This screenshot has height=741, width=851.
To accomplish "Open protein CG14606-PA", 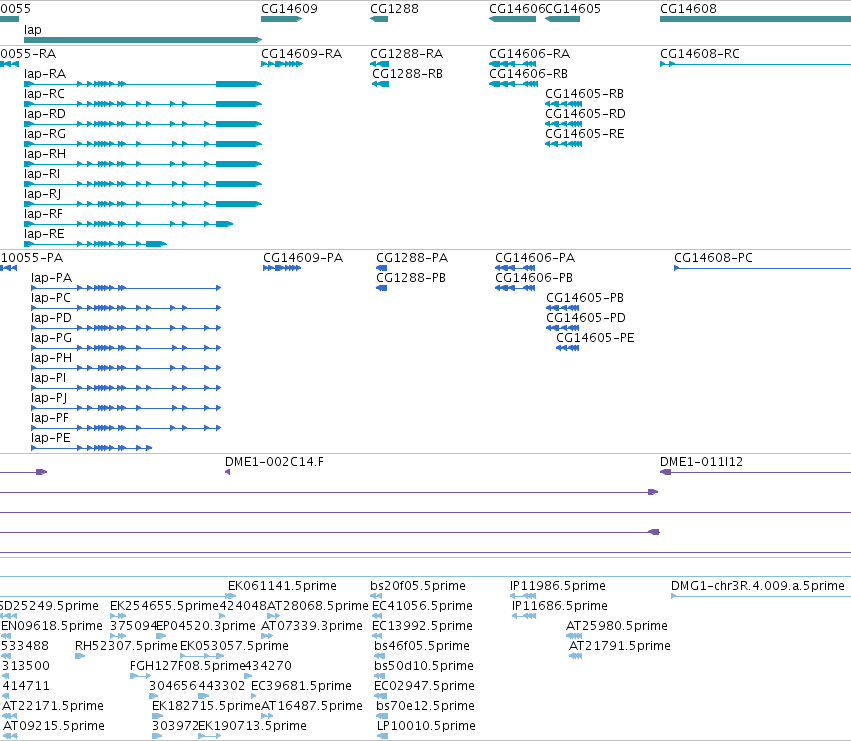I will (x=535, y=258).
